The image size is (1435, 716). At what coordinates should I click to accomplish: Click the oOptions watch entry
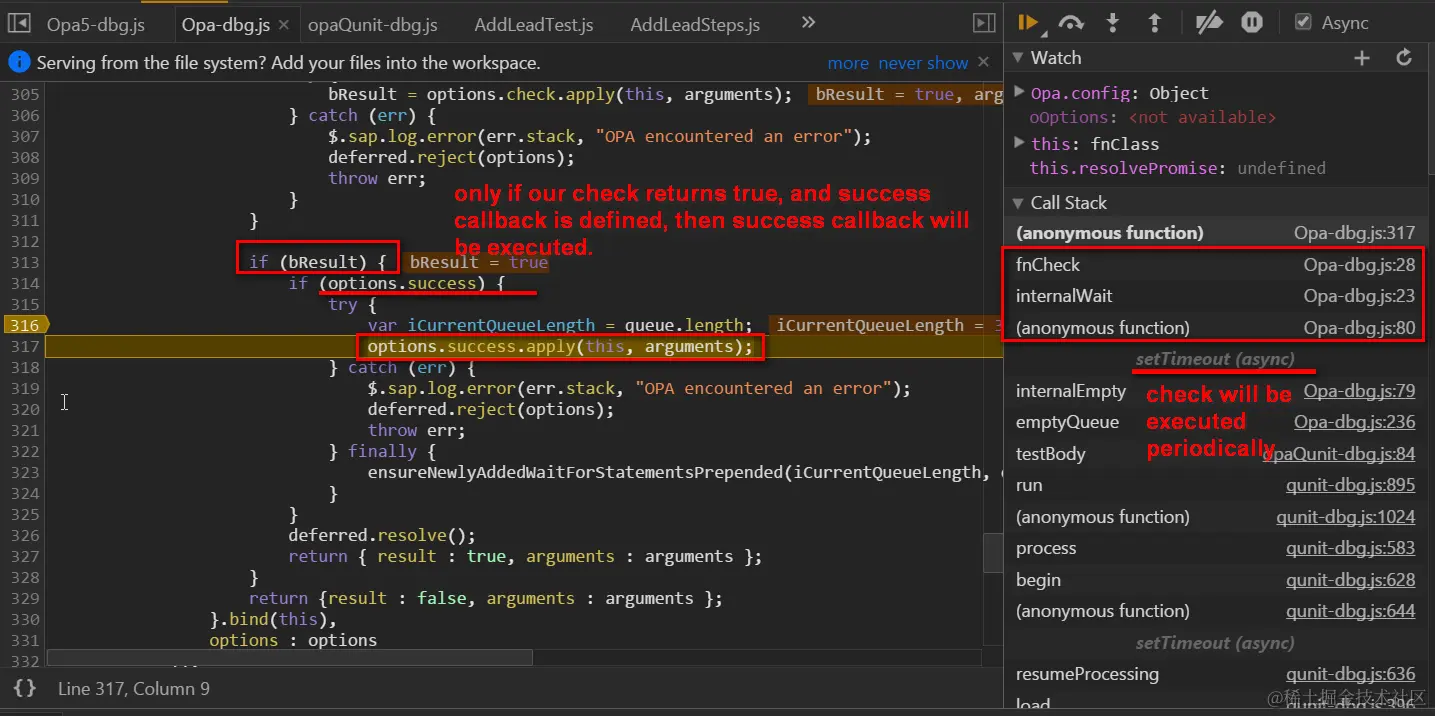1153,118
